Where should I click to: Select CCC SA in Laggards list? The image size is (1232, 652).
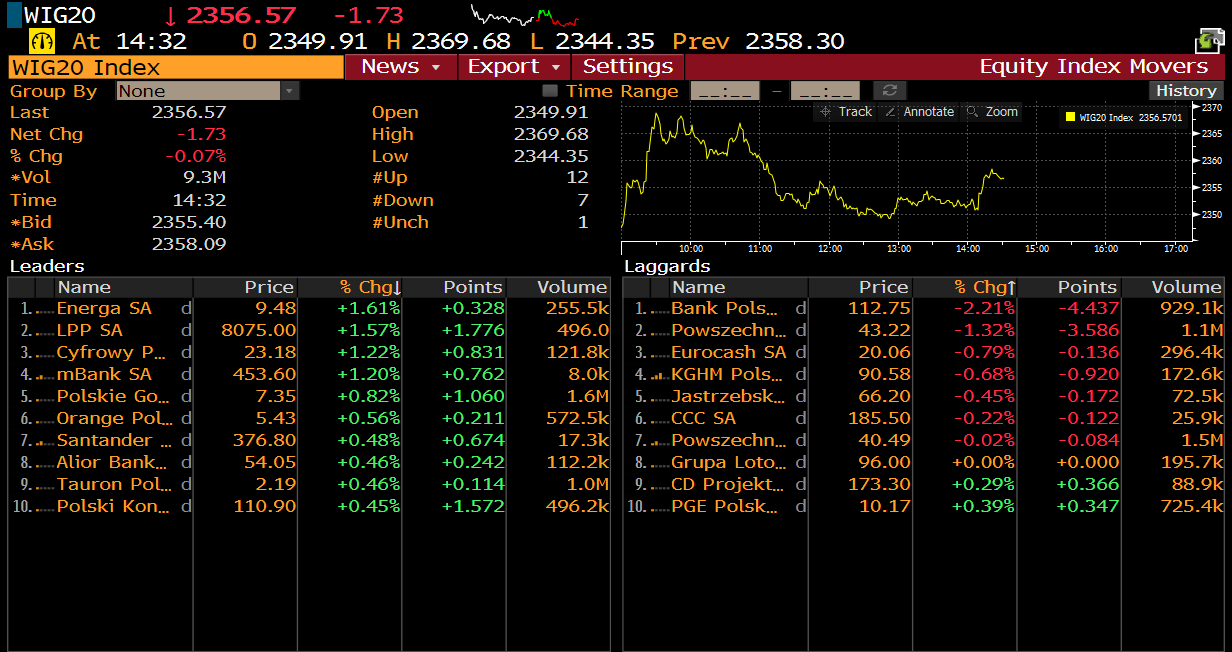(703, 419)
